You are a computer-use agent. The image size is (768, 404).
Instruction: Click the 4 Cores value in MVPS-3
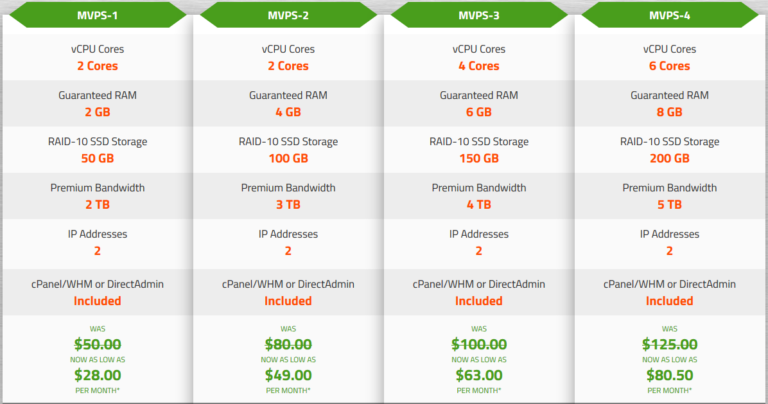click(479, 66)
